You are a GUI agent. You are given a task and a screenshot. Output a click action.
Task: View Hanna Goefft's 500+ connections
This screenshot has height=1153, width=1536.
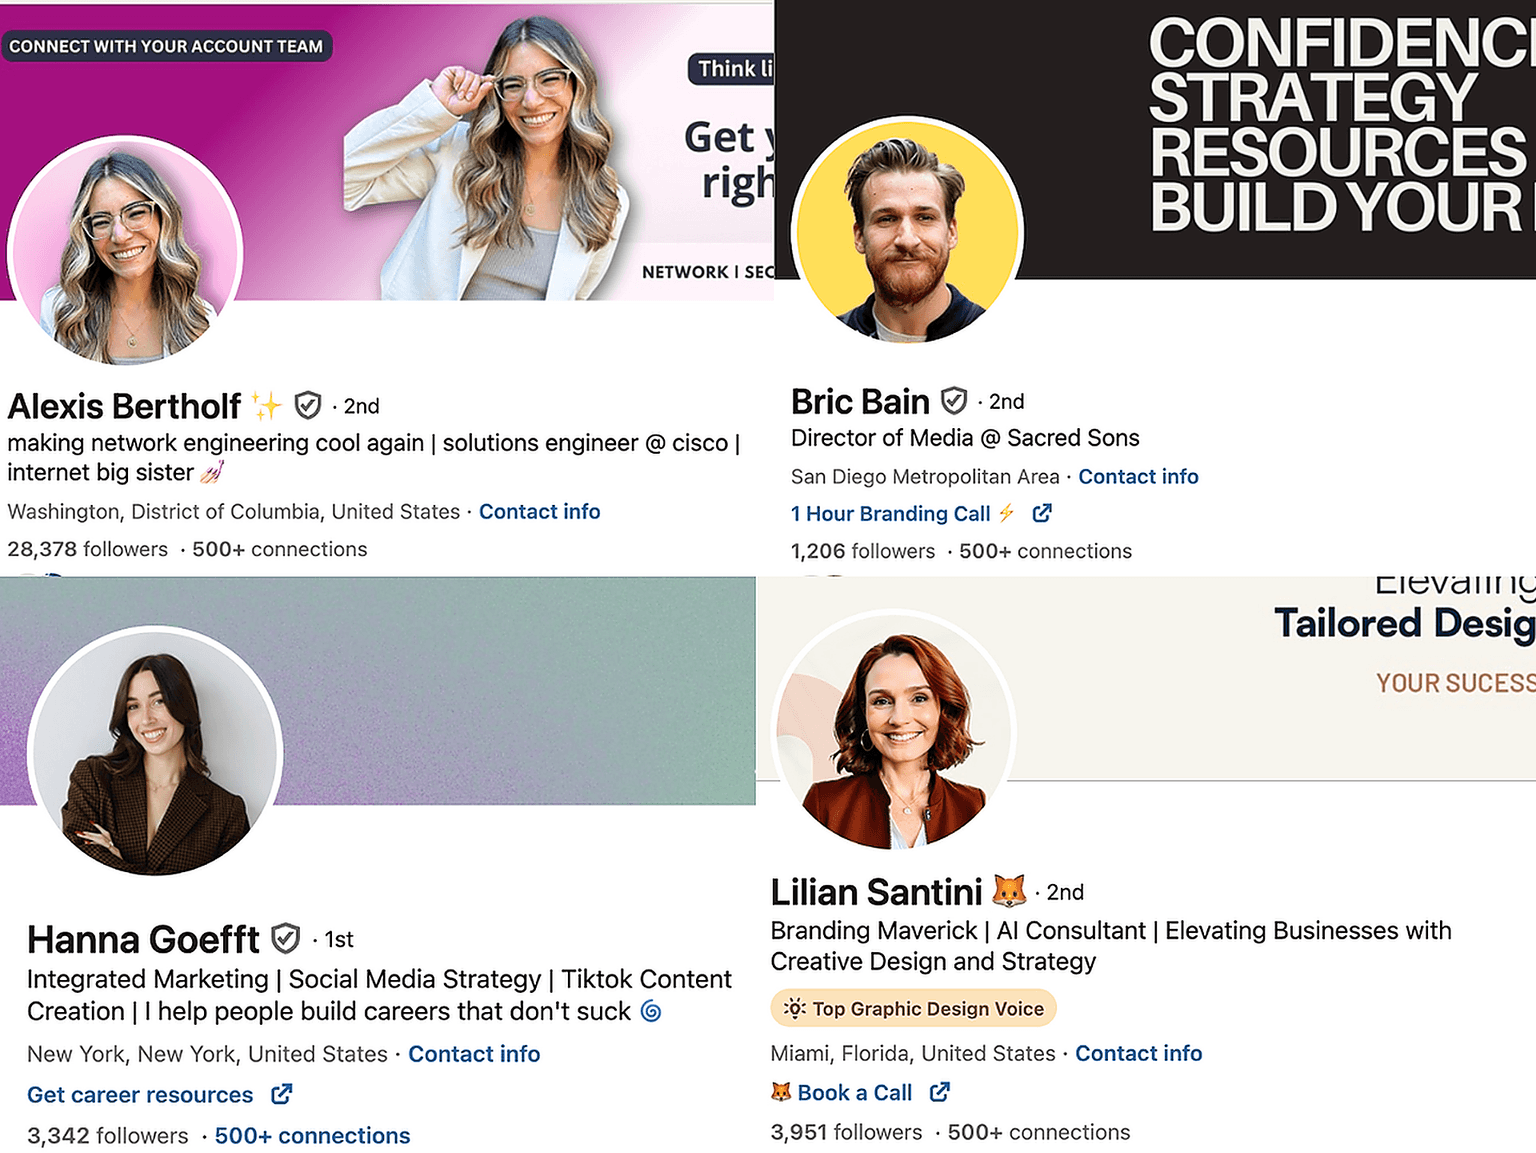[312, 1136]
